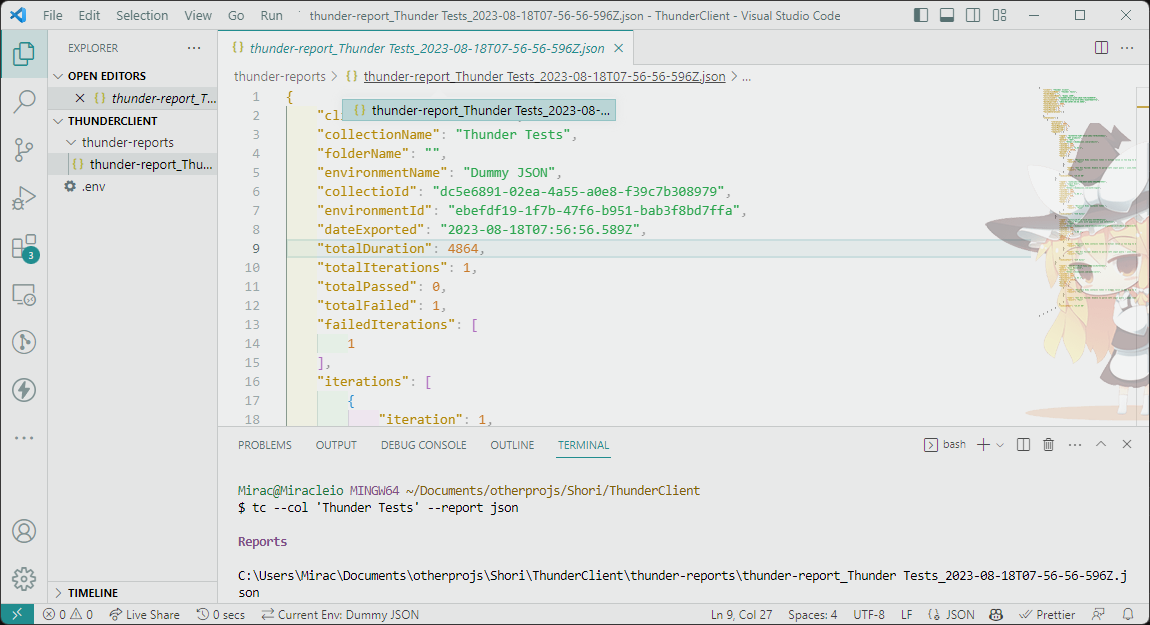This screenshot has height=625, width=1150.
Task: Open the Run menu
Action: point(271,15)
